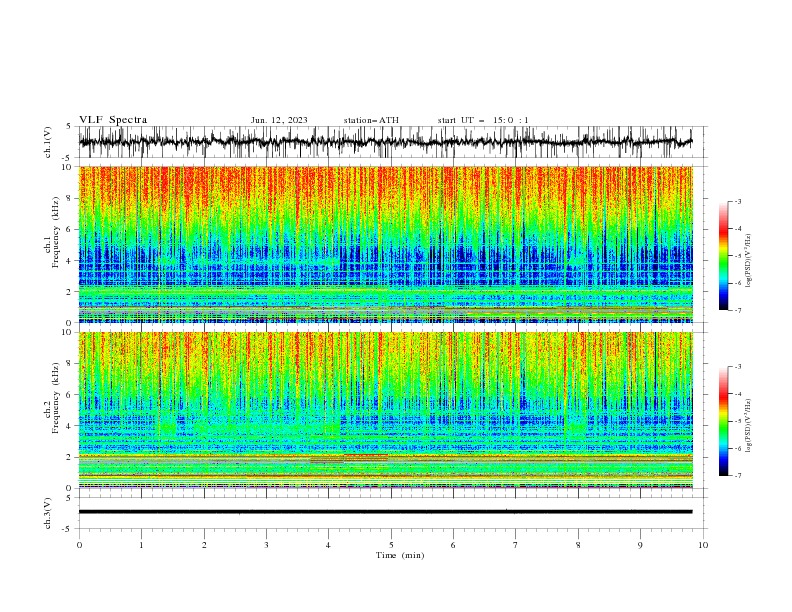
Task: Click the "-7" label on ch.1 color bar
Action: coord(737,310)
